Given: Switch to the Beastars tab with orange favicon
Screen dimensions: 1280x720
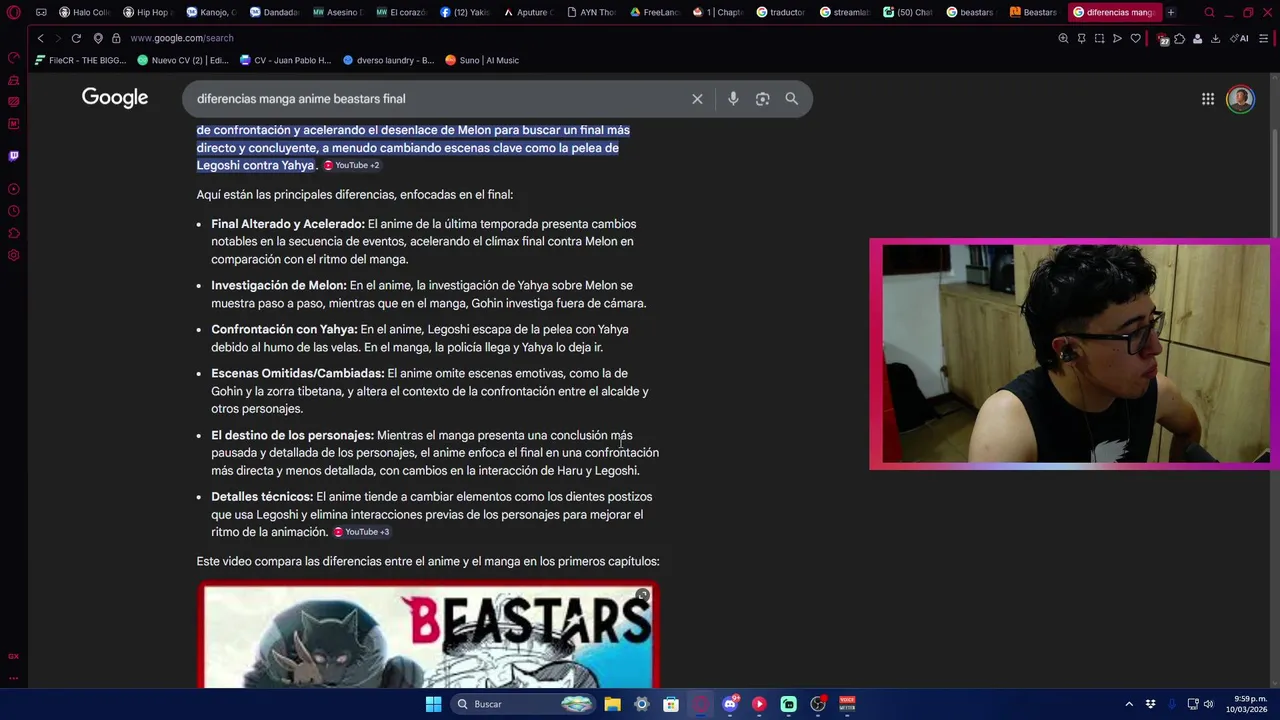Looking at the screenshot, I should (1033, 12).
